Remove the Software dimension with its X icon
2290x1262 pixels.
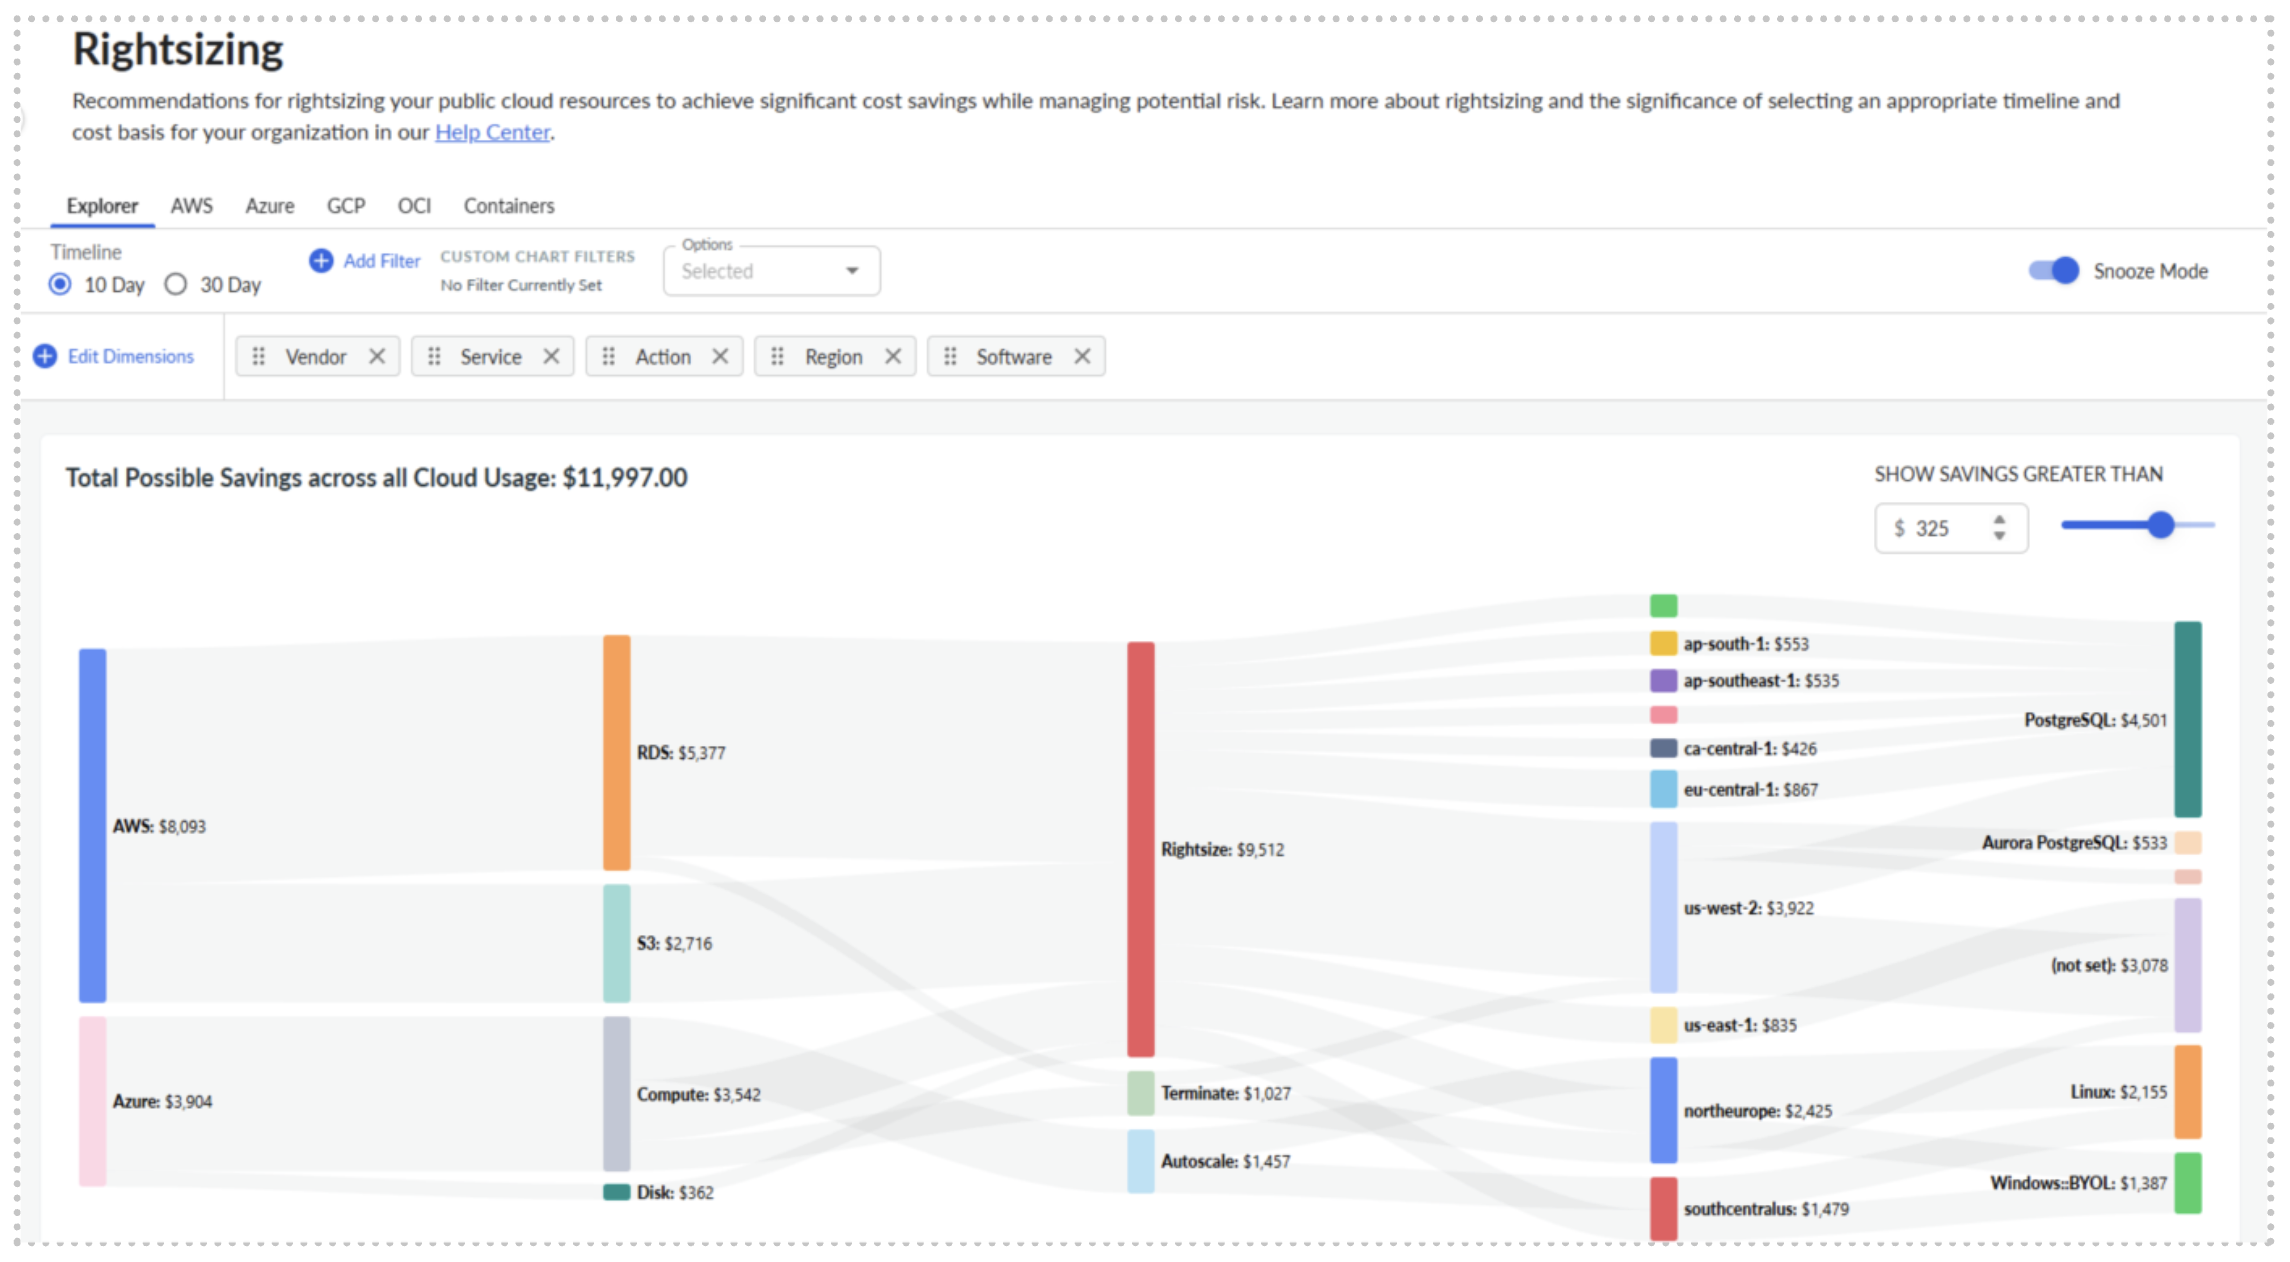(x=1083, y=356)
